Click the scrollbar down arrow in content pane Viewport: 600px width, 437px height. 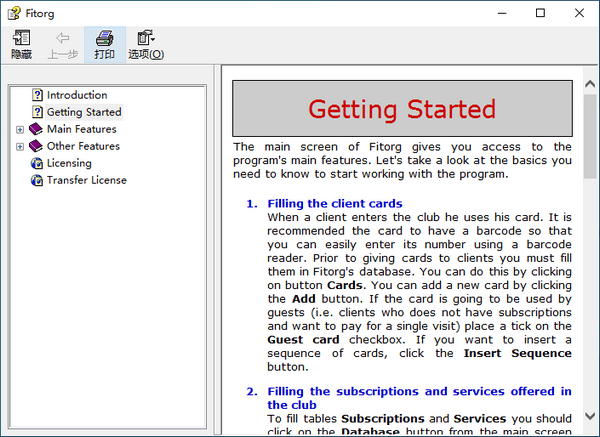tap(591, 415)
